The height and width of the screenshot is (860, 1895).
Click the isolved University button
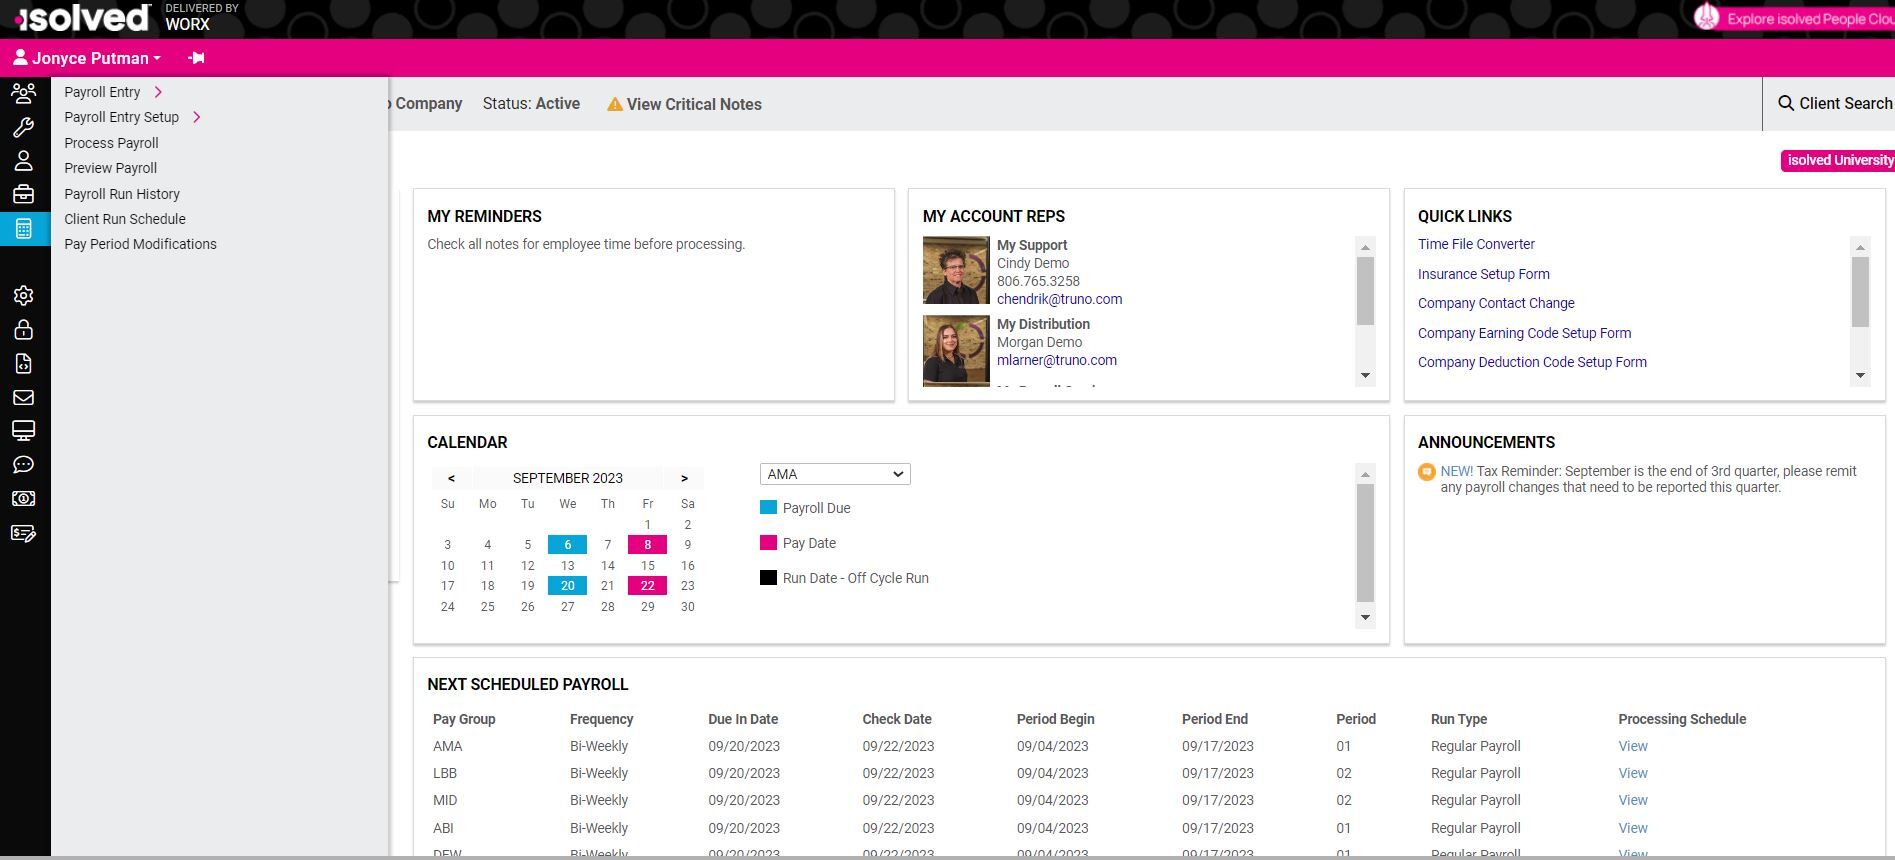(x=1838, y=160)
